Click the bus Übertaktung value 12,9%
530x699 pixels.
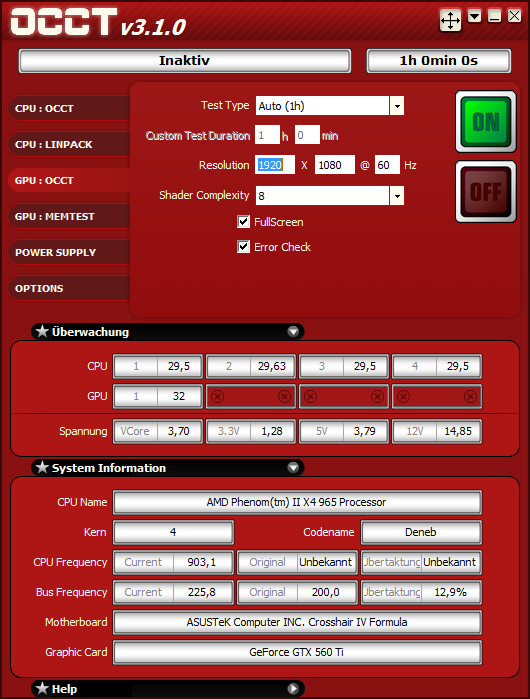point(450,592)
